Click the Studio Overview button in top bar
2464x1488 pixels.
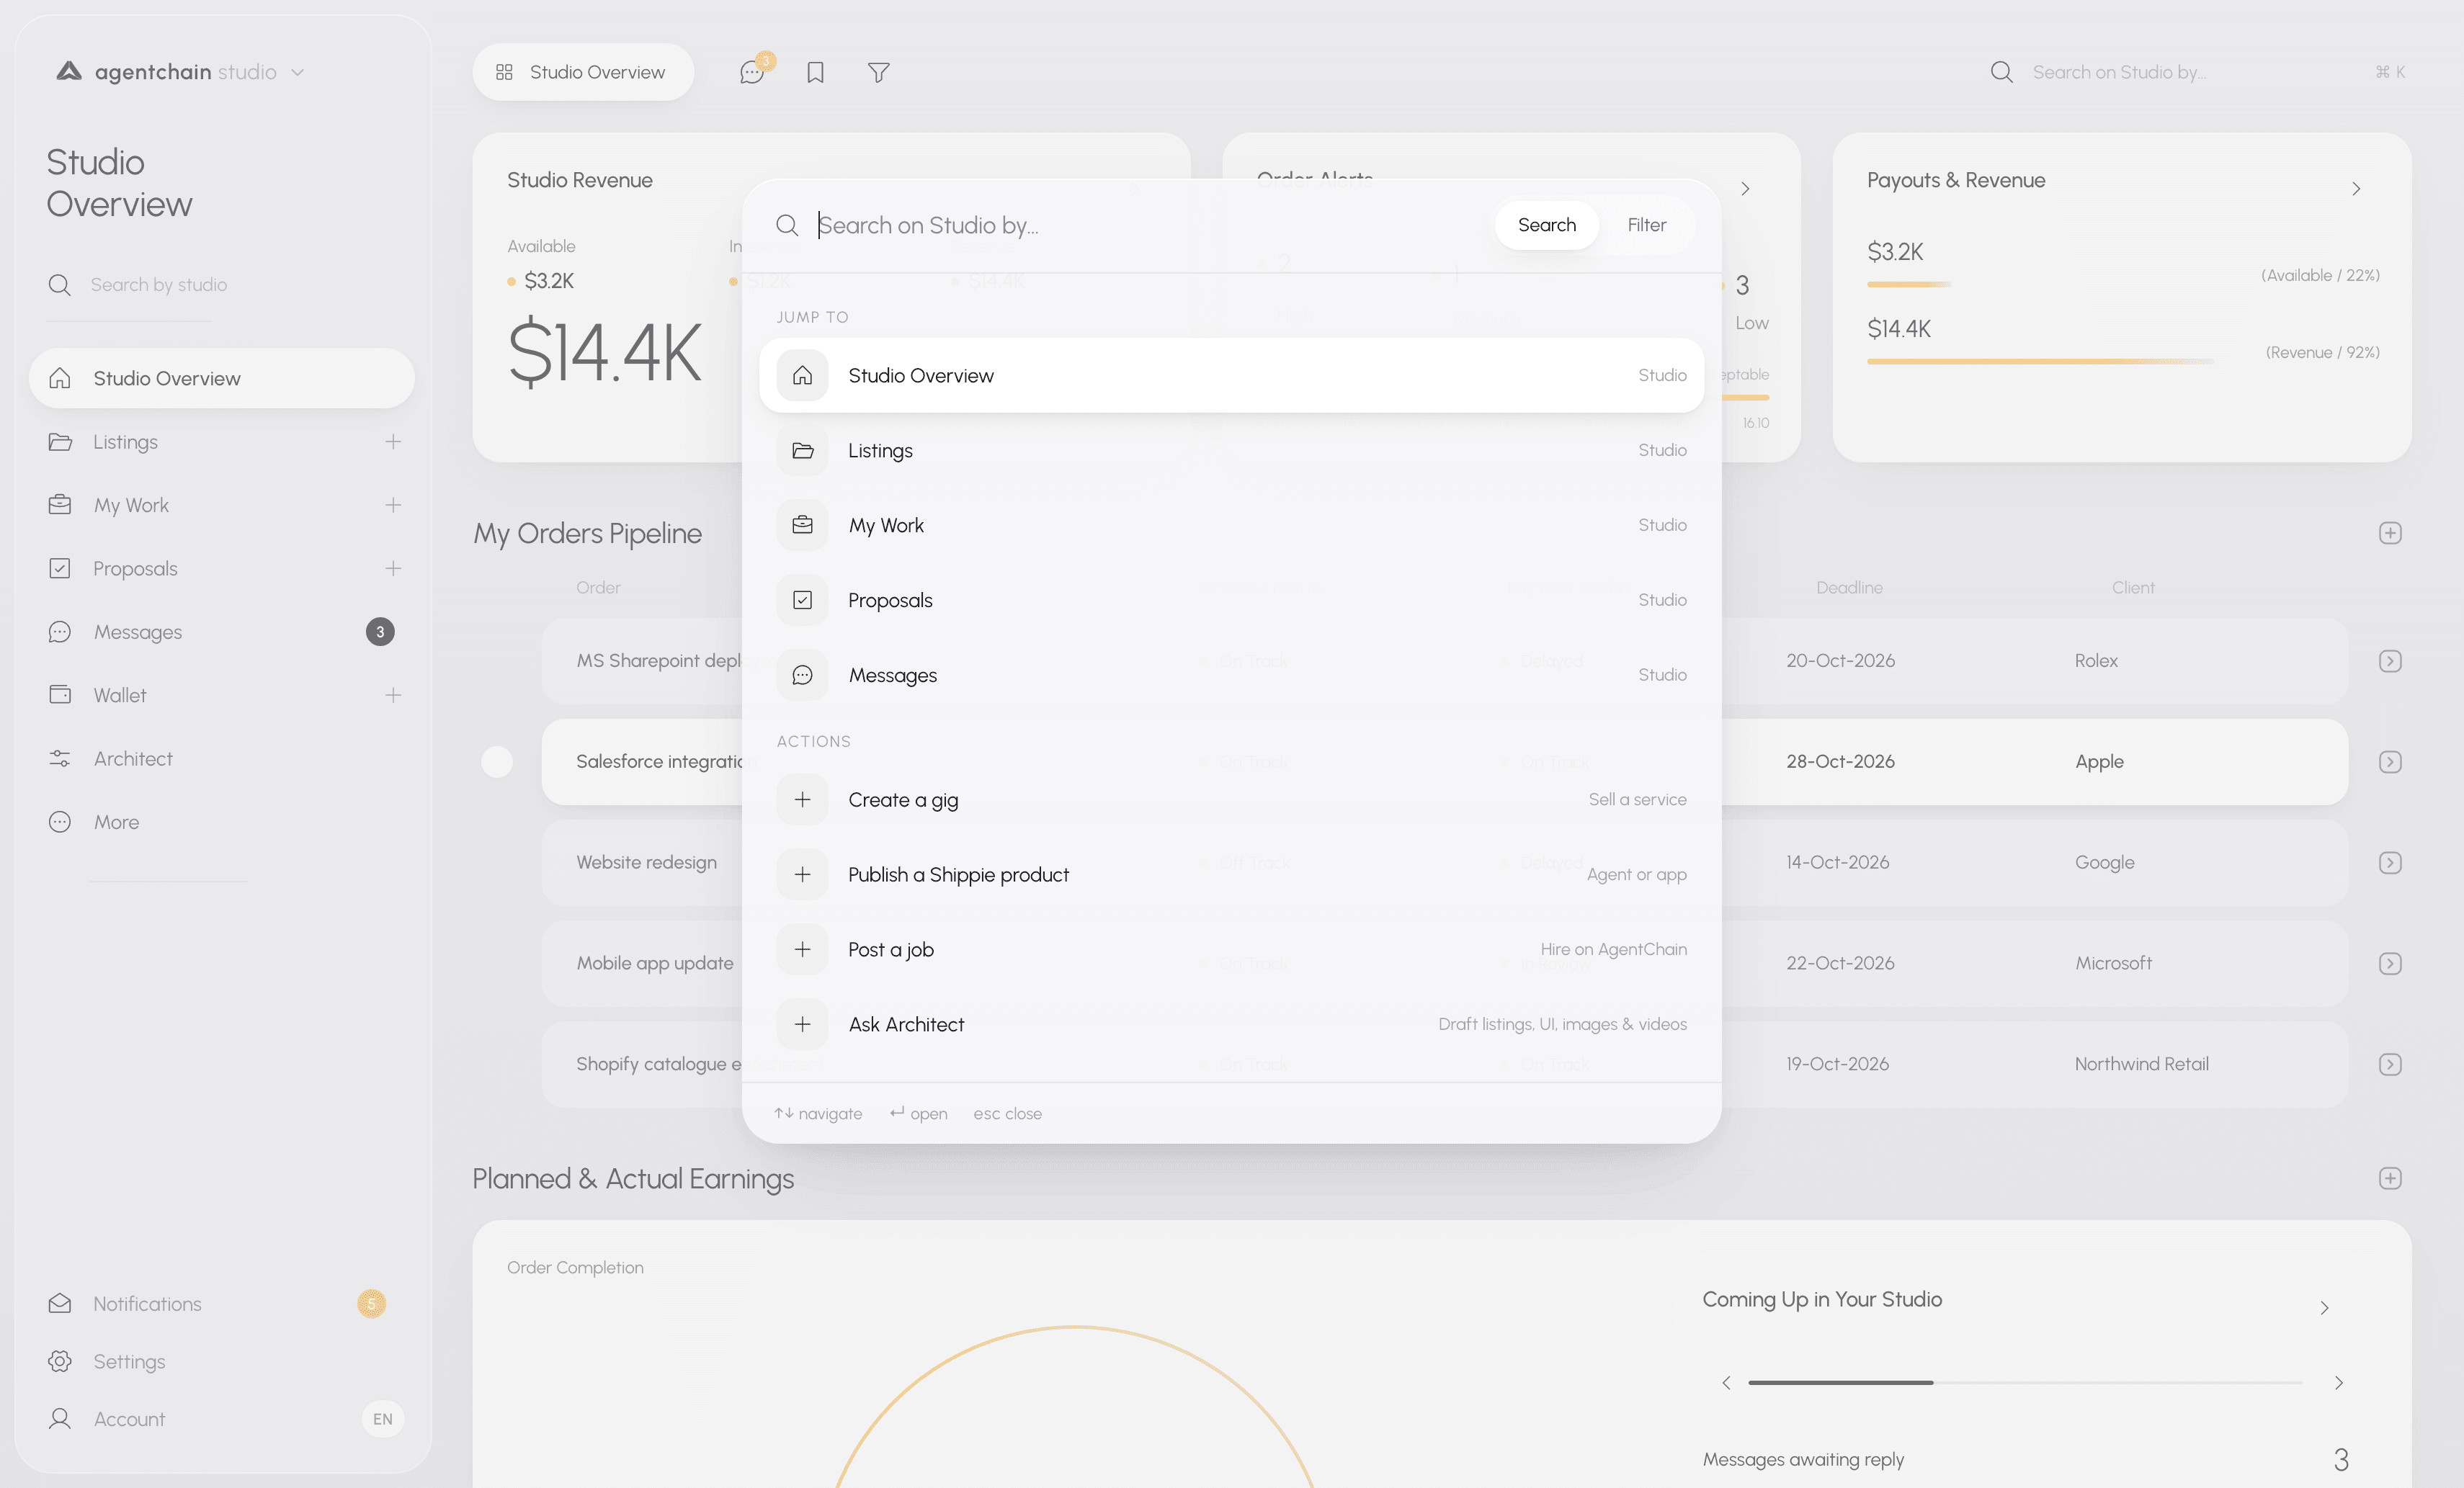(583, 72)
